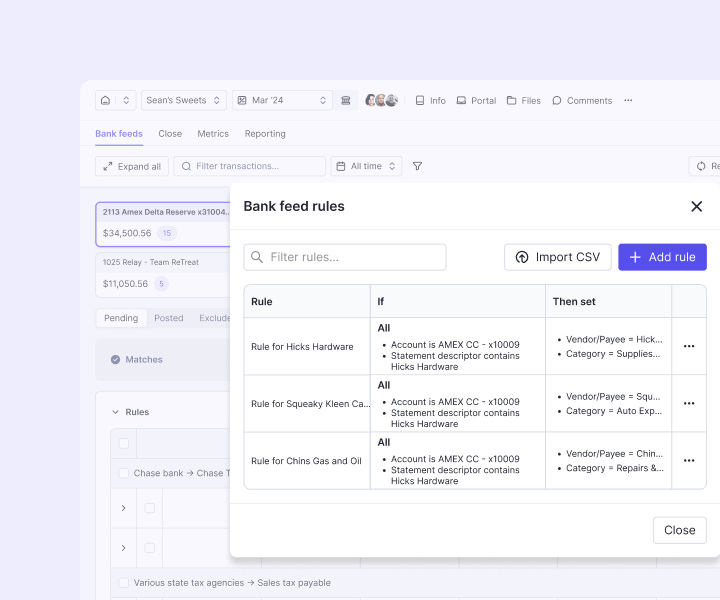Switch to the Excluded transactions tab
Screen dimensions: 720x600
click(x=214, y=318)
